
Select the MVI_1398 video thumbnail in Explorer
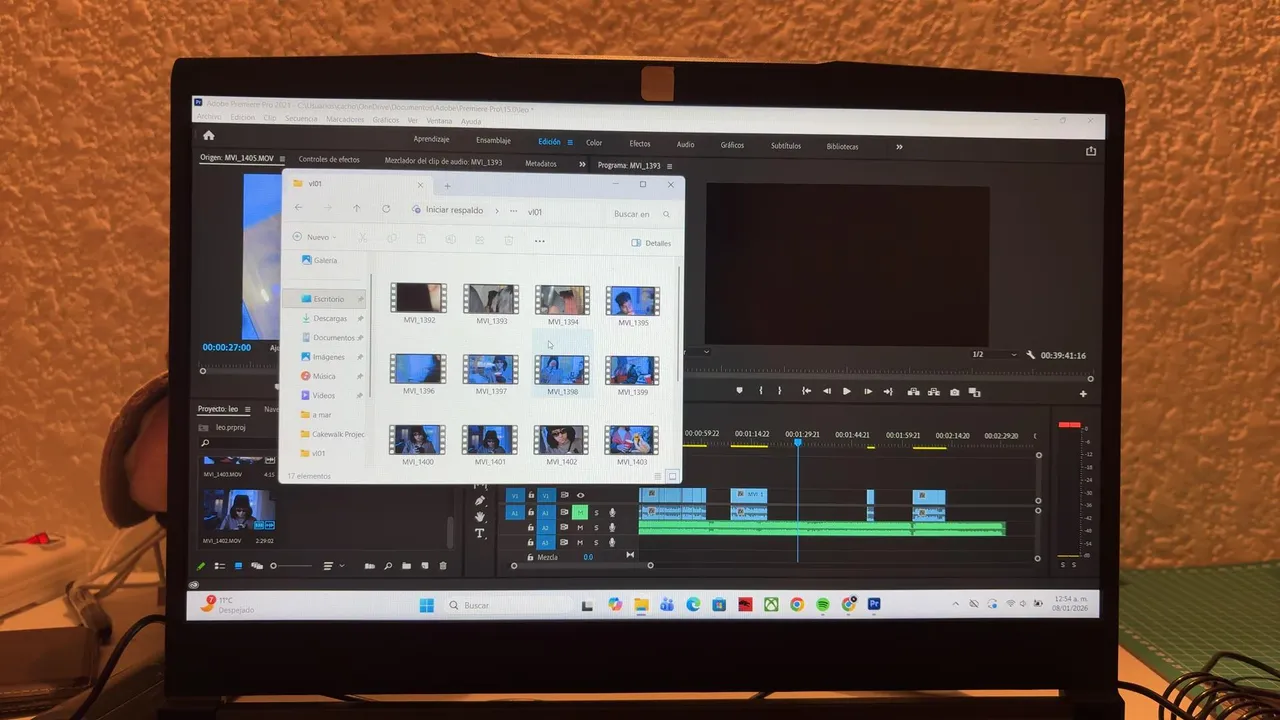562,370
